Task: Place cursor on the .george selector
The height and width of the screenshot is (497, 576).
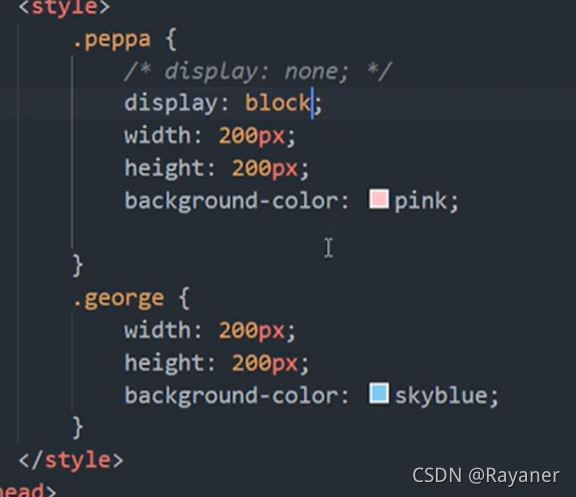Action: [x=118, y=298]
